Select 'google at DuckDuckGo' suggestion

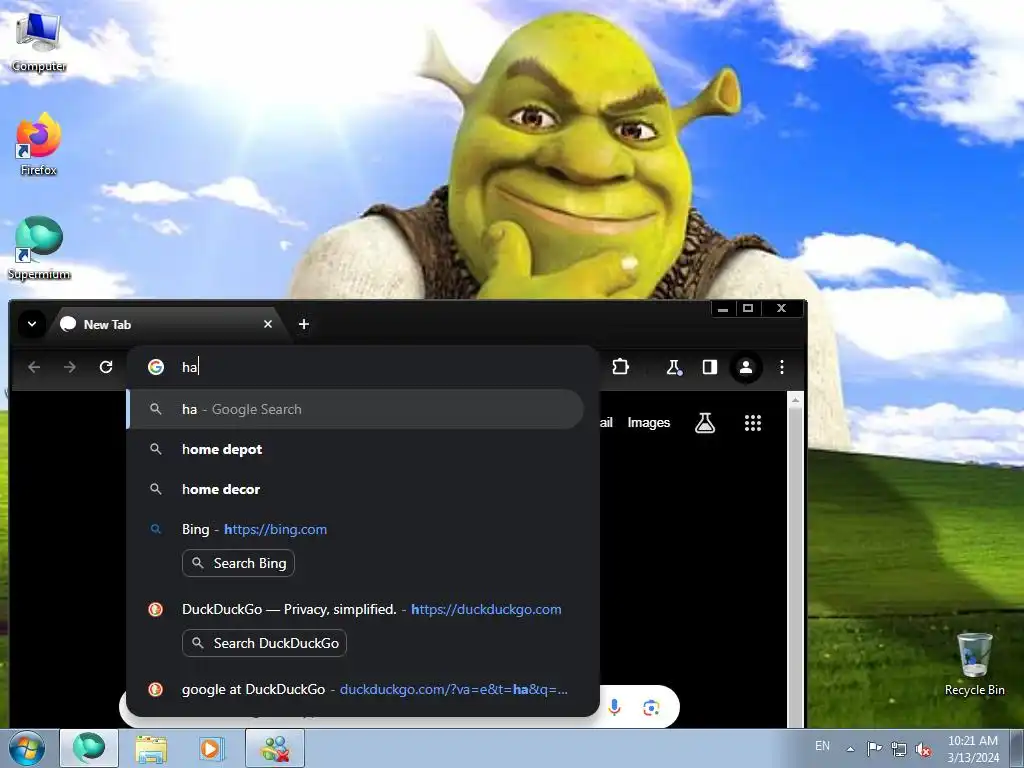click(356, 690)
